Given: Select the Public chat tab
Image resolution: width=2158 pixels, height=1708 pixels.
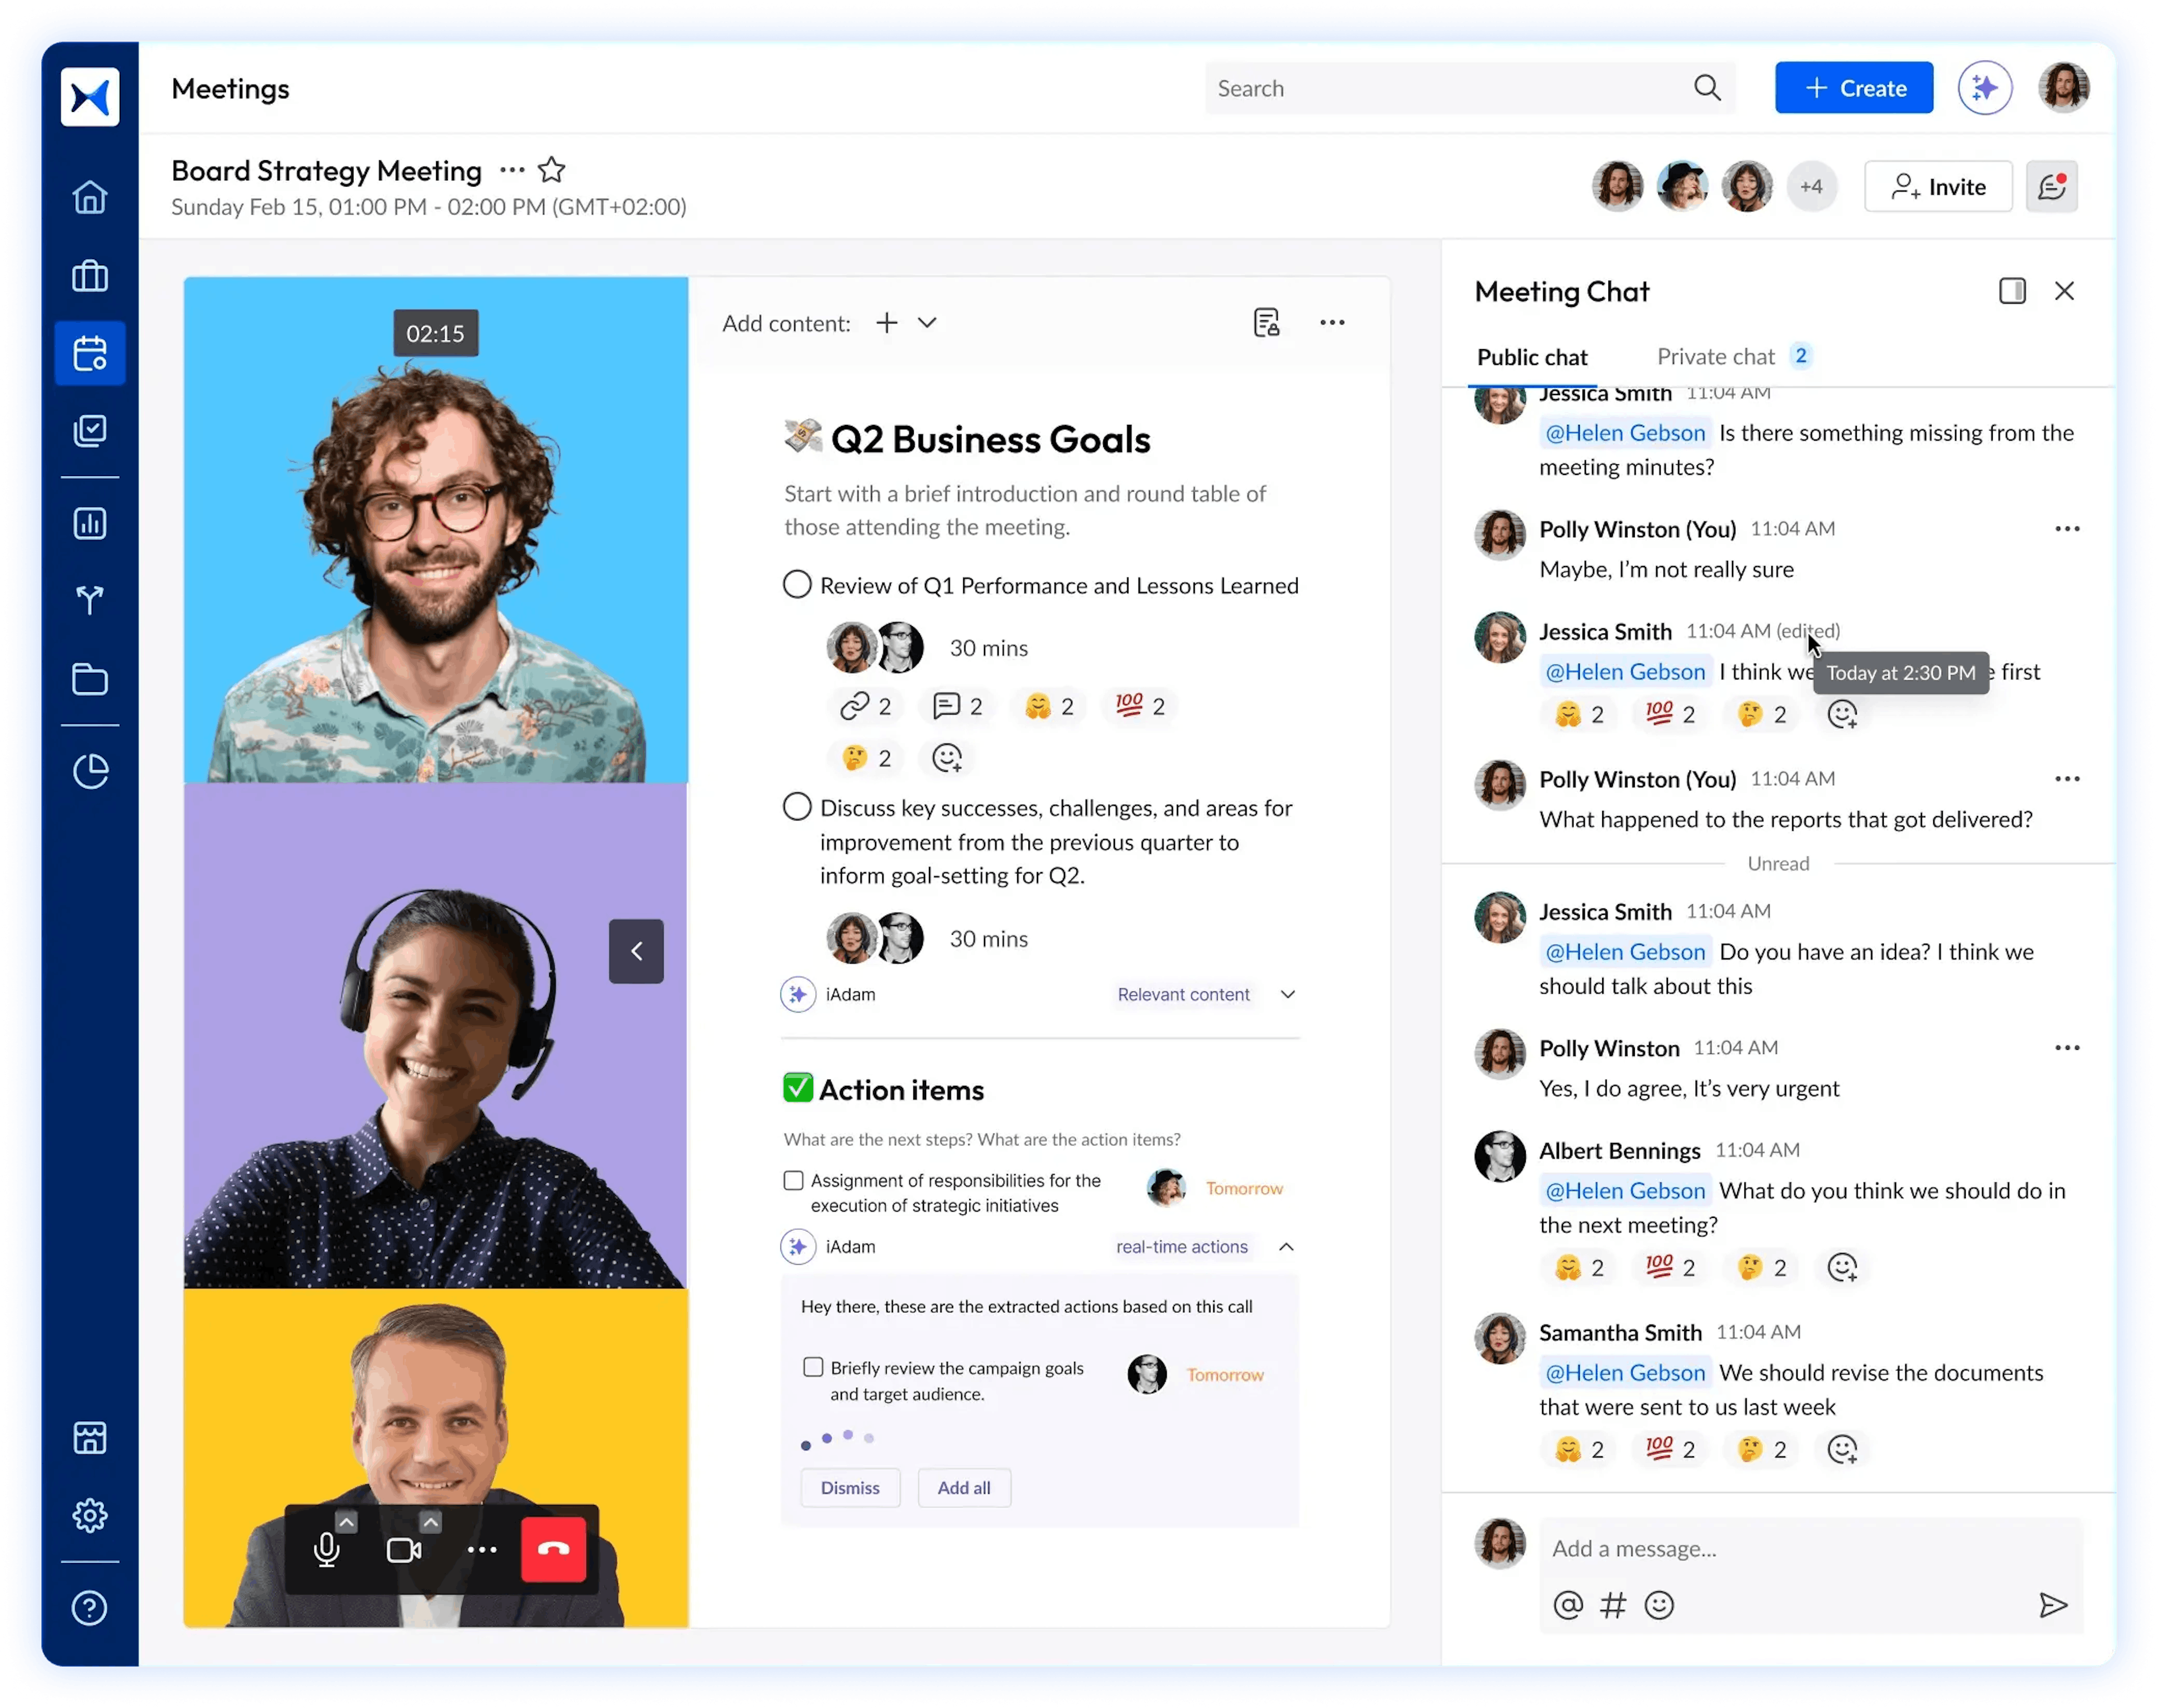Looking at the screenshot, I should (x=1532, y=358).
